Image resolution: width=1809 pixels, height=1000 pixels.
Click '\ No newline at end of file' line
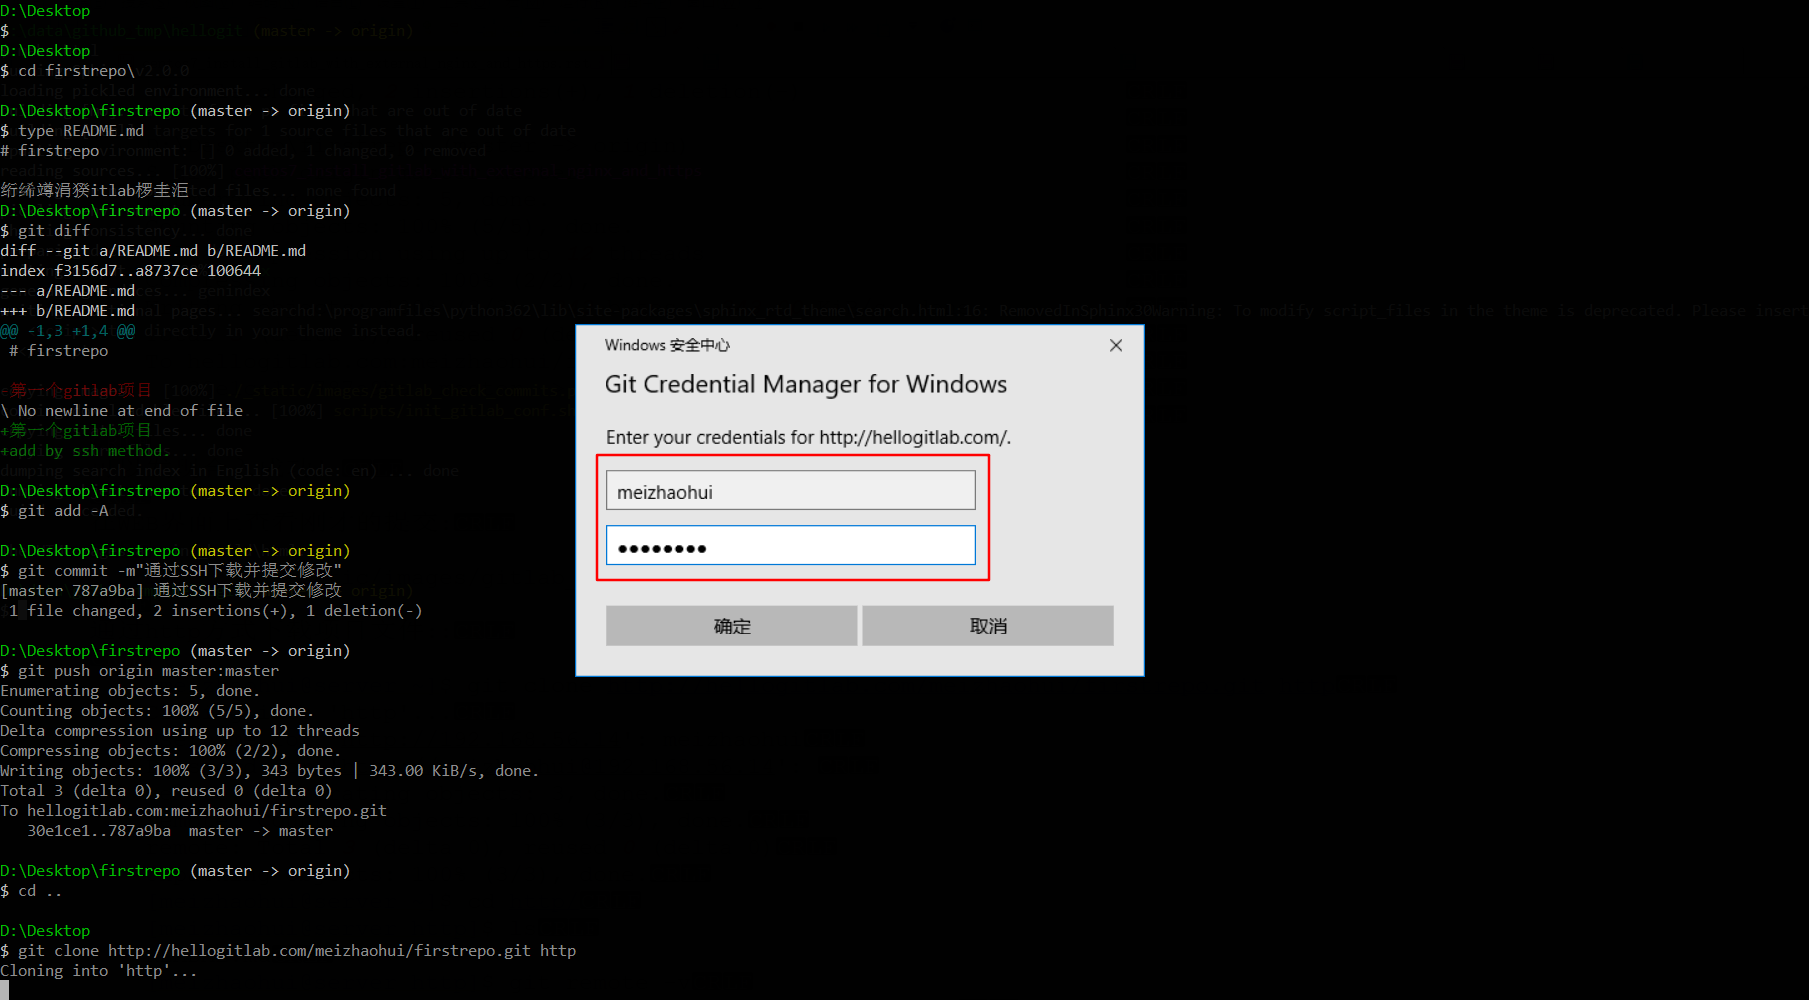point(121,411)
